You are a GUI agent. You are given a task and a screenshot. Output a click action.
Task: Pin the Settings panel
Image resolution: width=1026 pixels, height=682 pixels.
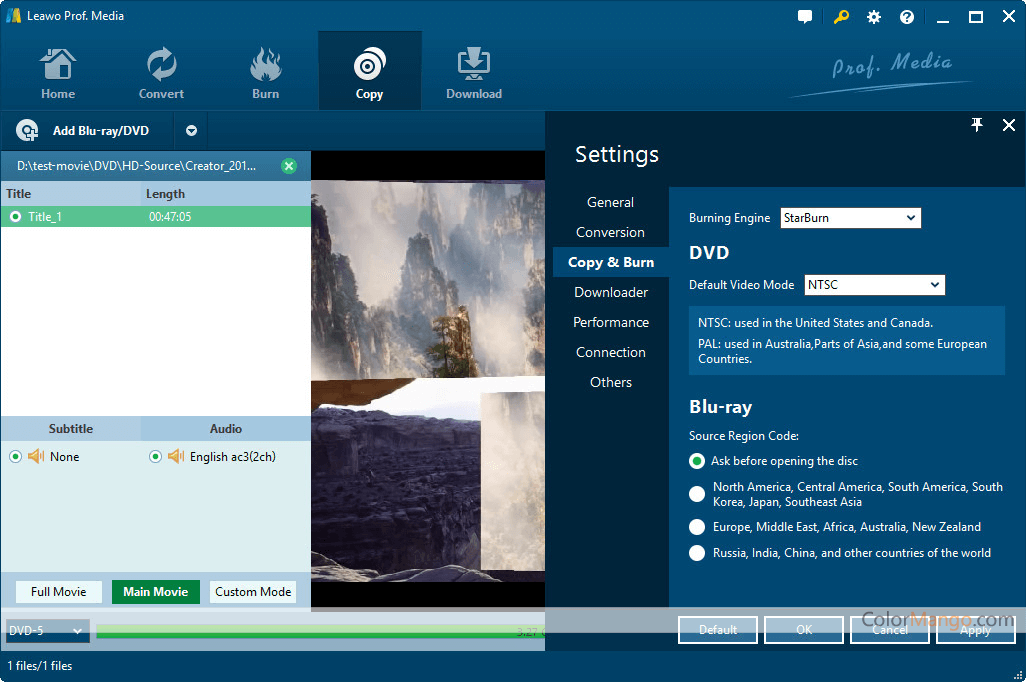click(x=977, y=125)
